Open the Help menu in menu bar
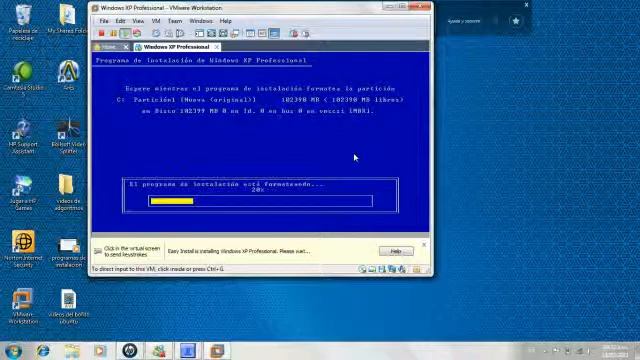Viewport: 640px width, 360px height. 225,21
